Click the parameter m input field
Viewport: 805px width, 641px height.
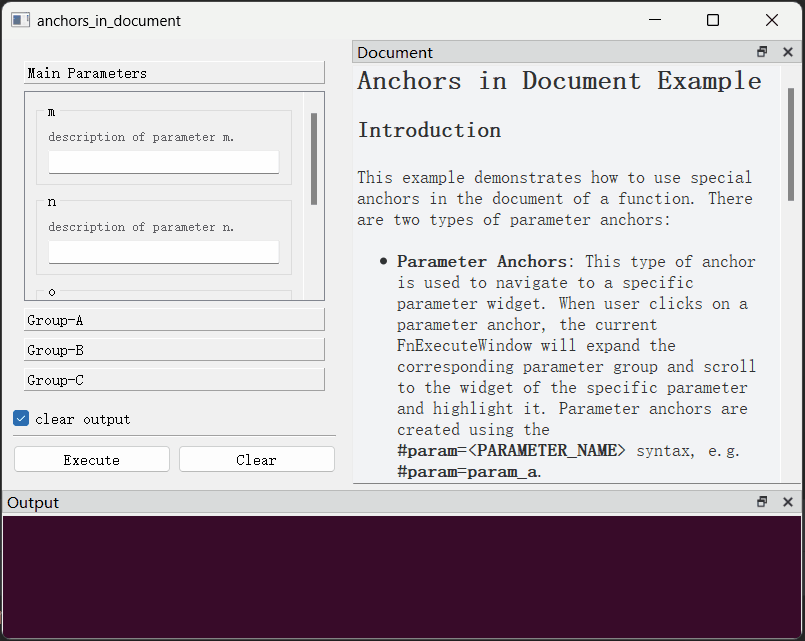164,162
